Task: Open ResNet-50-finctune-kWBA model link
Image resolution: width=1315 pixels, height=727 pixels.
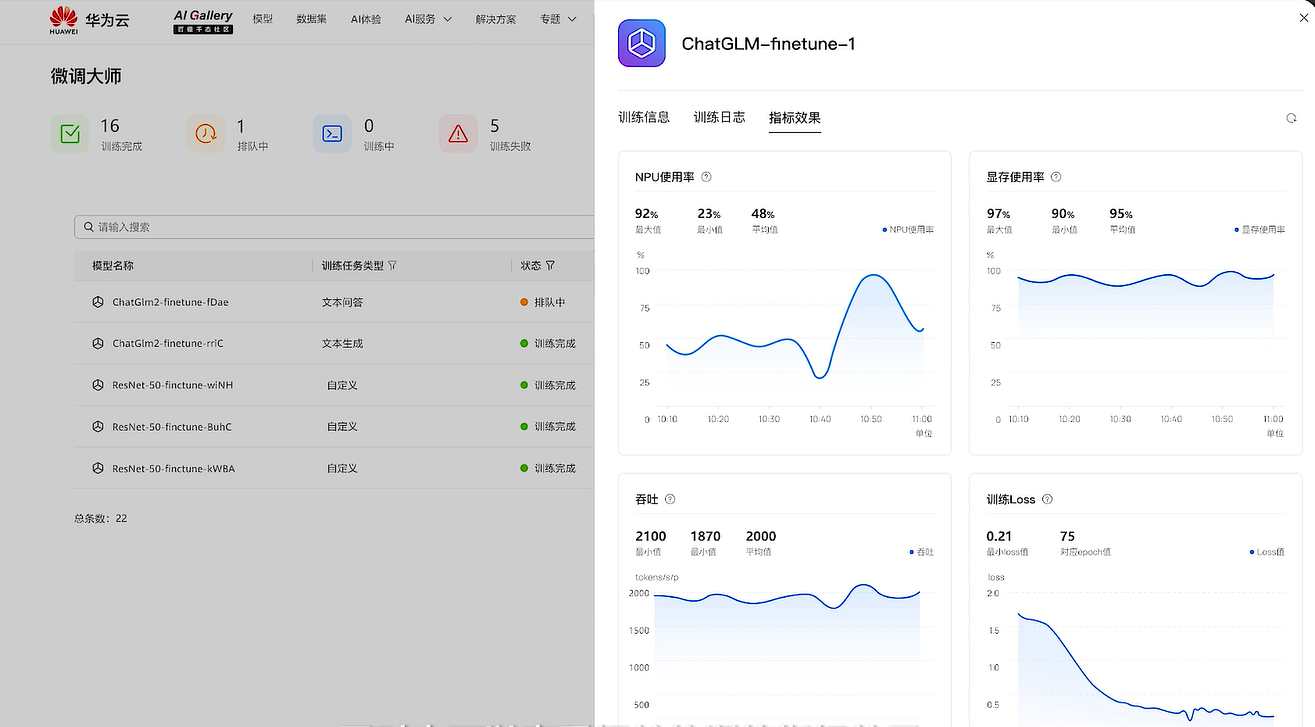Action: pyautogui.click(x=174, y=468)
